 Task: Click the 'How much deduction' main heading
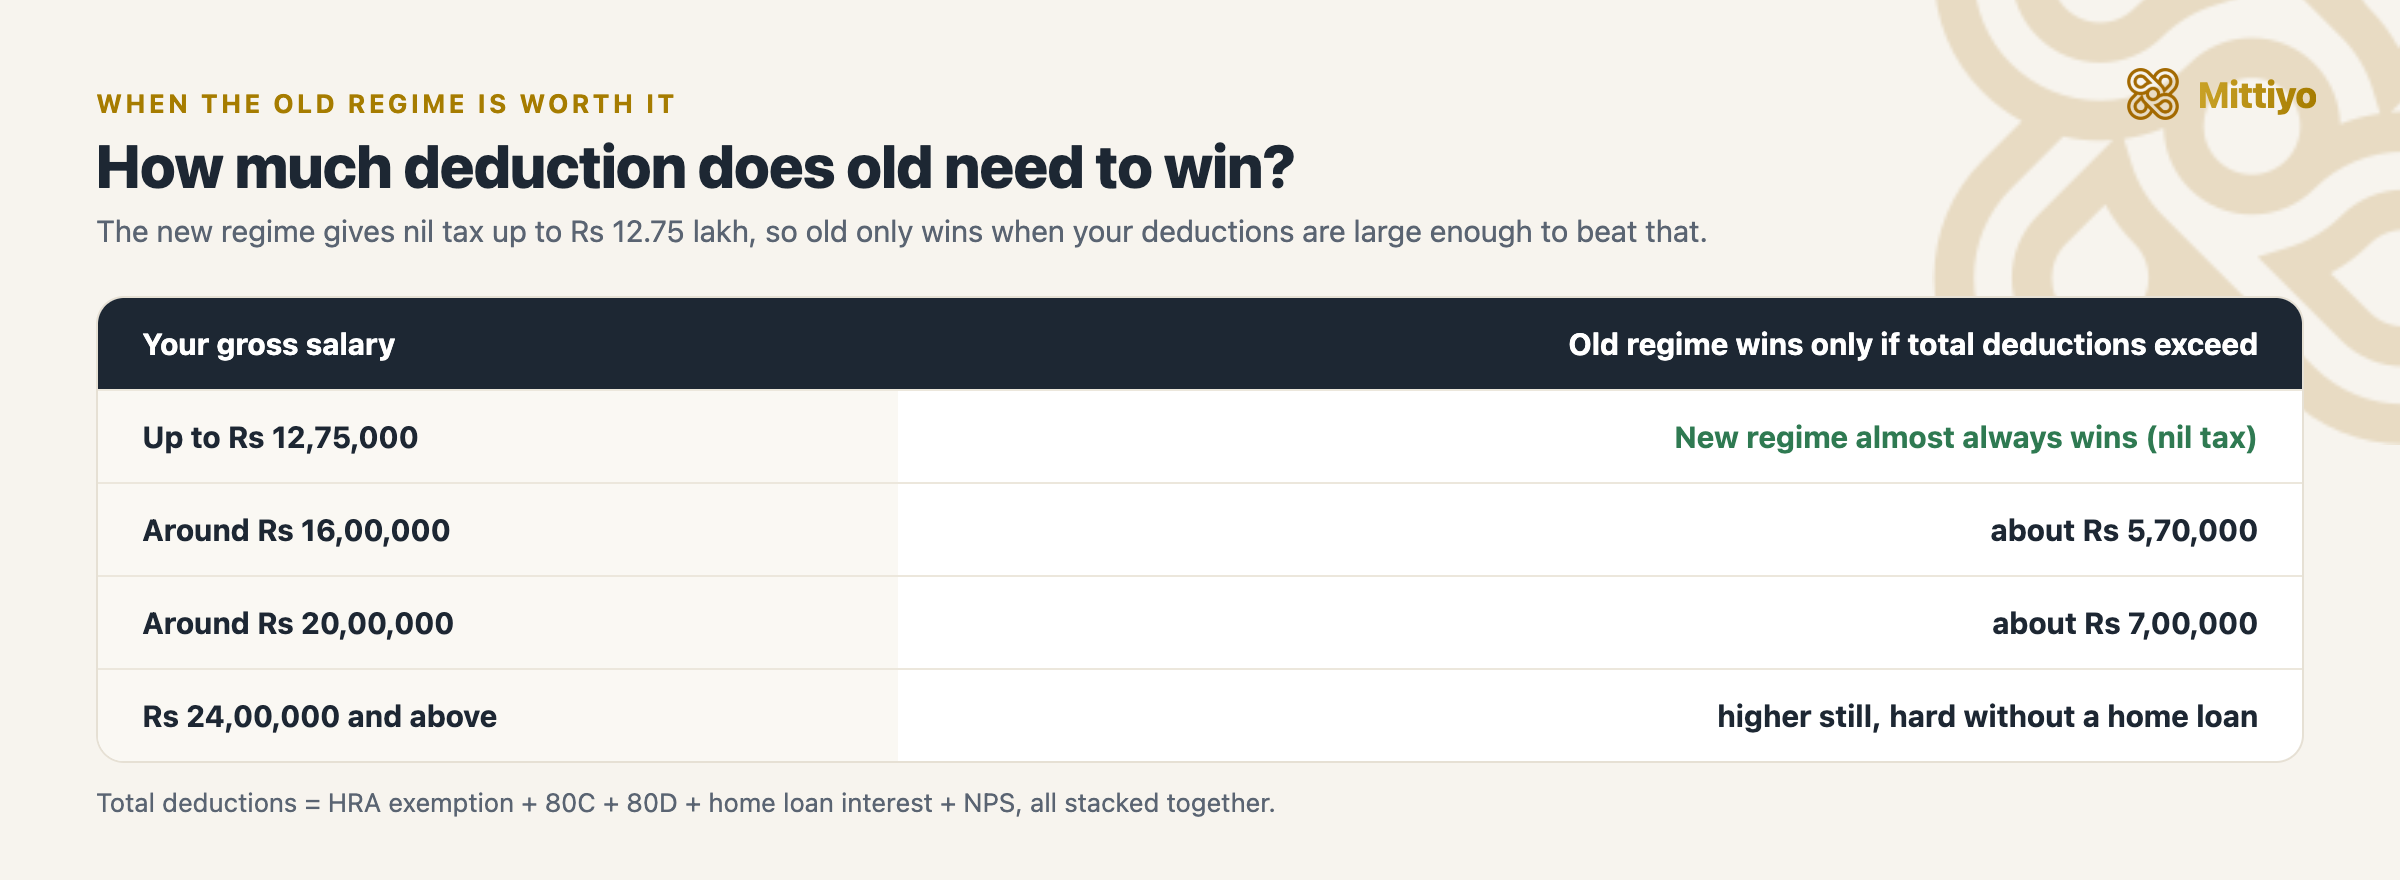695,167
